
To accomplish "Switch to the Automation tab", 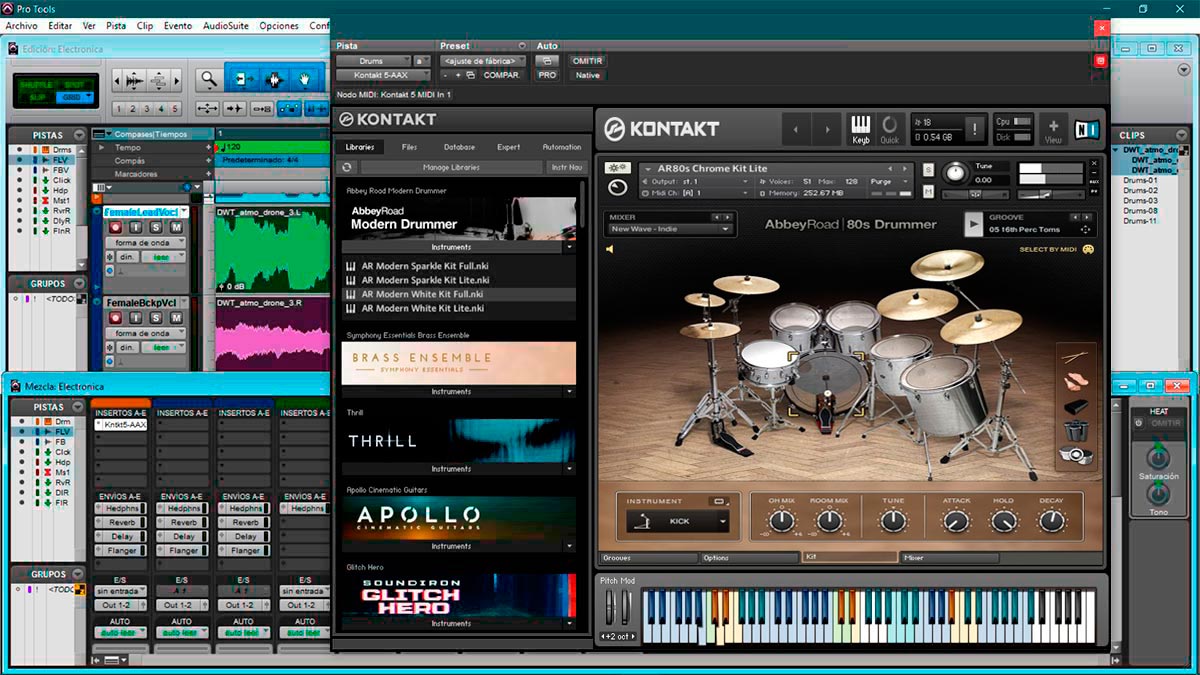I will pyautogui.click(x=561, y=147).
